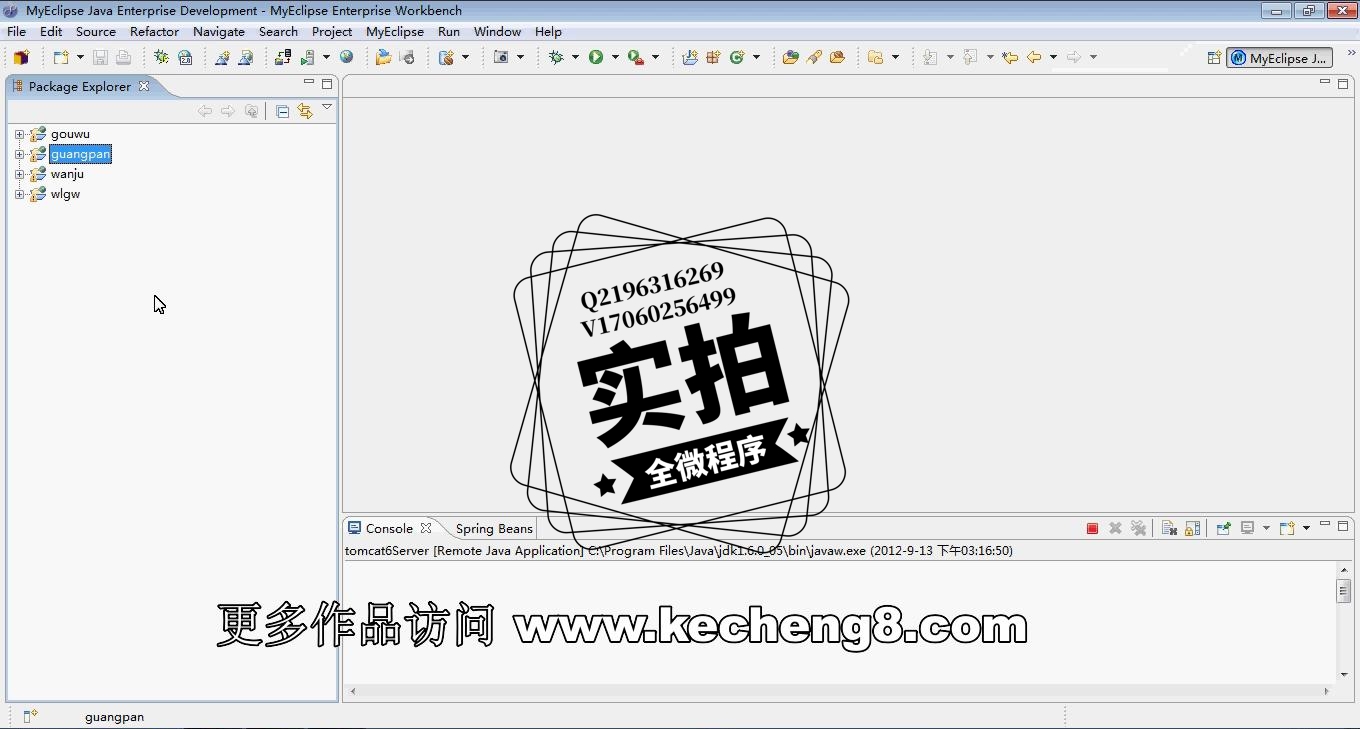The image size is (1360, 729).
Task: Open the Window menu
Action: tap(497, 31)
